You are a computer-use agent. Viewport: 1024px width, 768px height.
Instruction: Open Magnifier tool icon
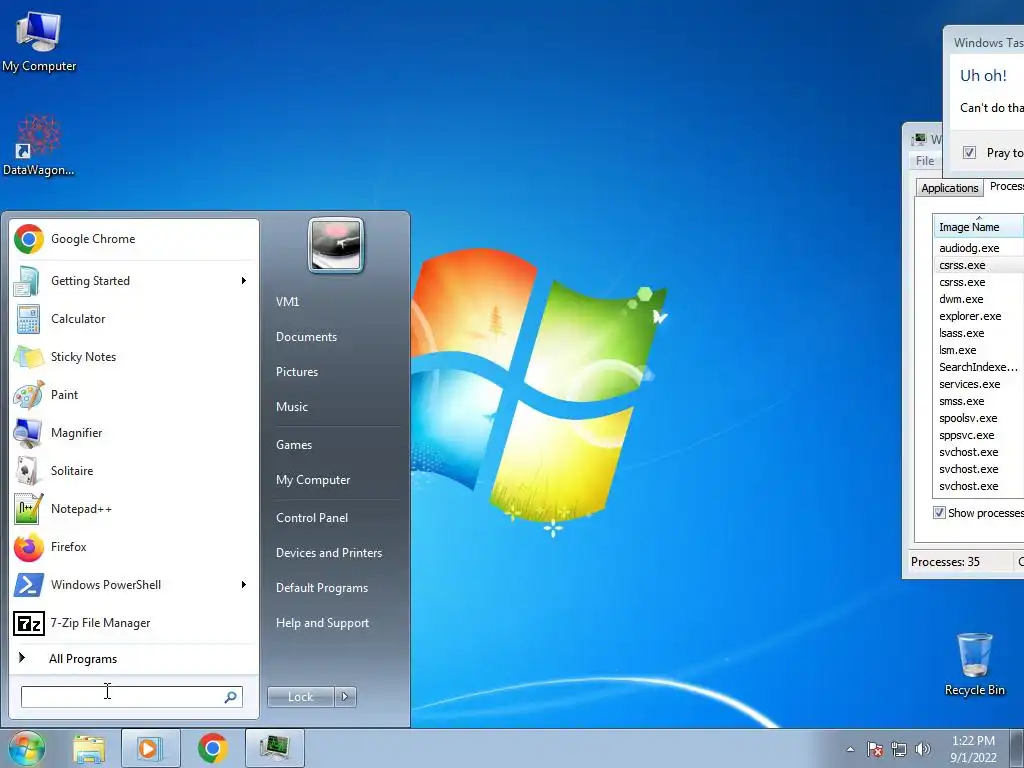[28, 433]
